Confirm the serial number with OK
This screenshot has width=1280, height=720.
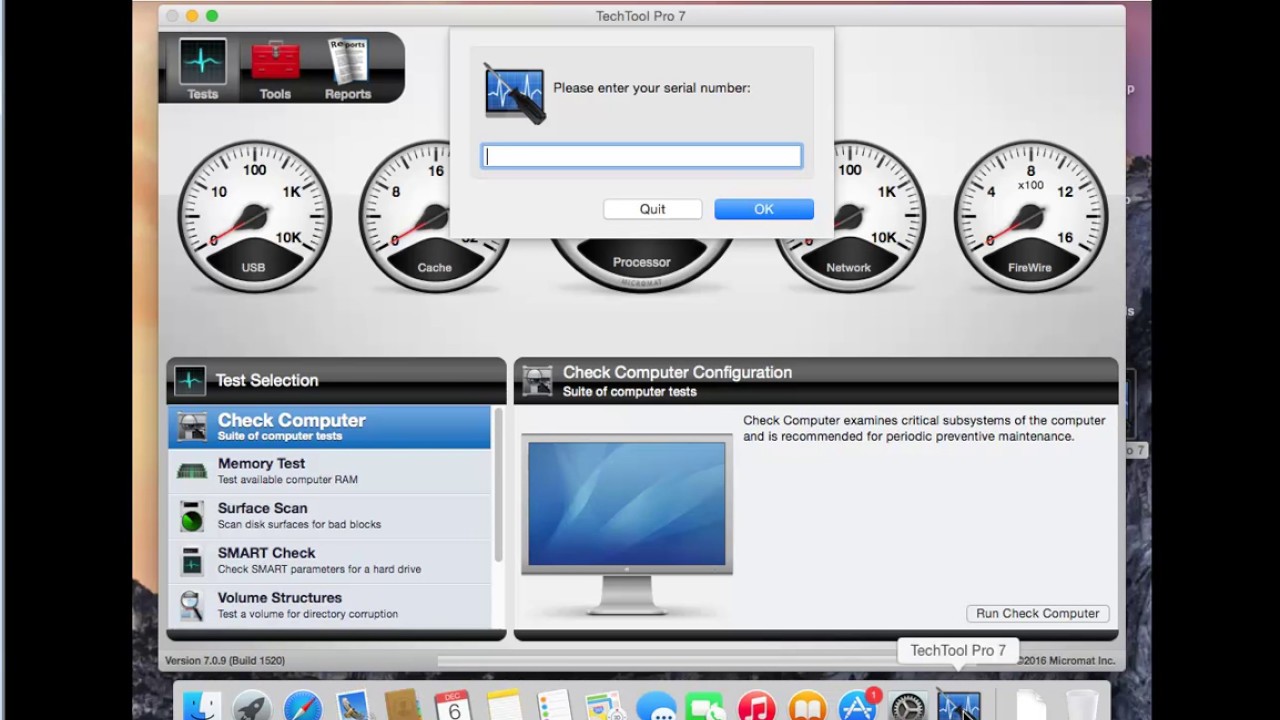[x=764, y=209]
